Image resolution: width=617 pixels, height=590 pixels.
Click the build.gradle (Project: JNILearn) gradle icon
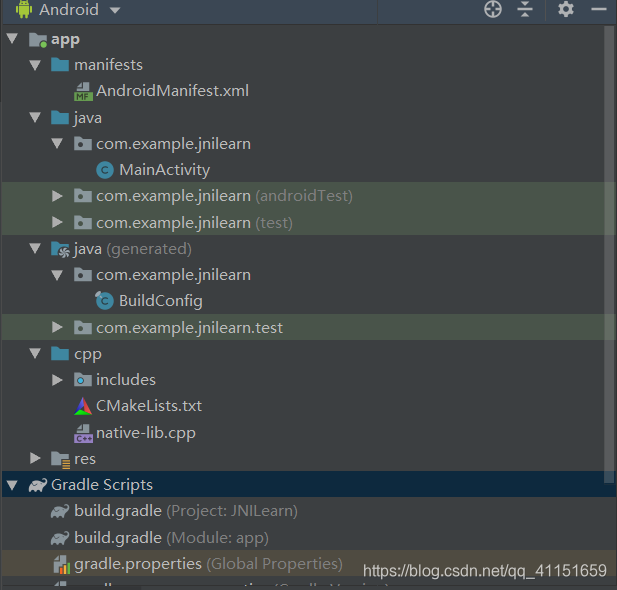[60, 511]
